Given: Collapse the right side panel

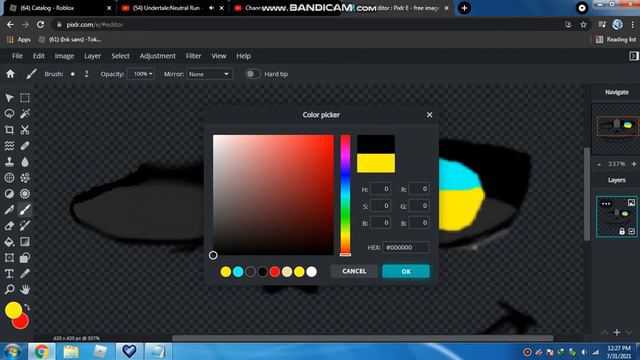Looking at the screenshot, I should (633, 56).
